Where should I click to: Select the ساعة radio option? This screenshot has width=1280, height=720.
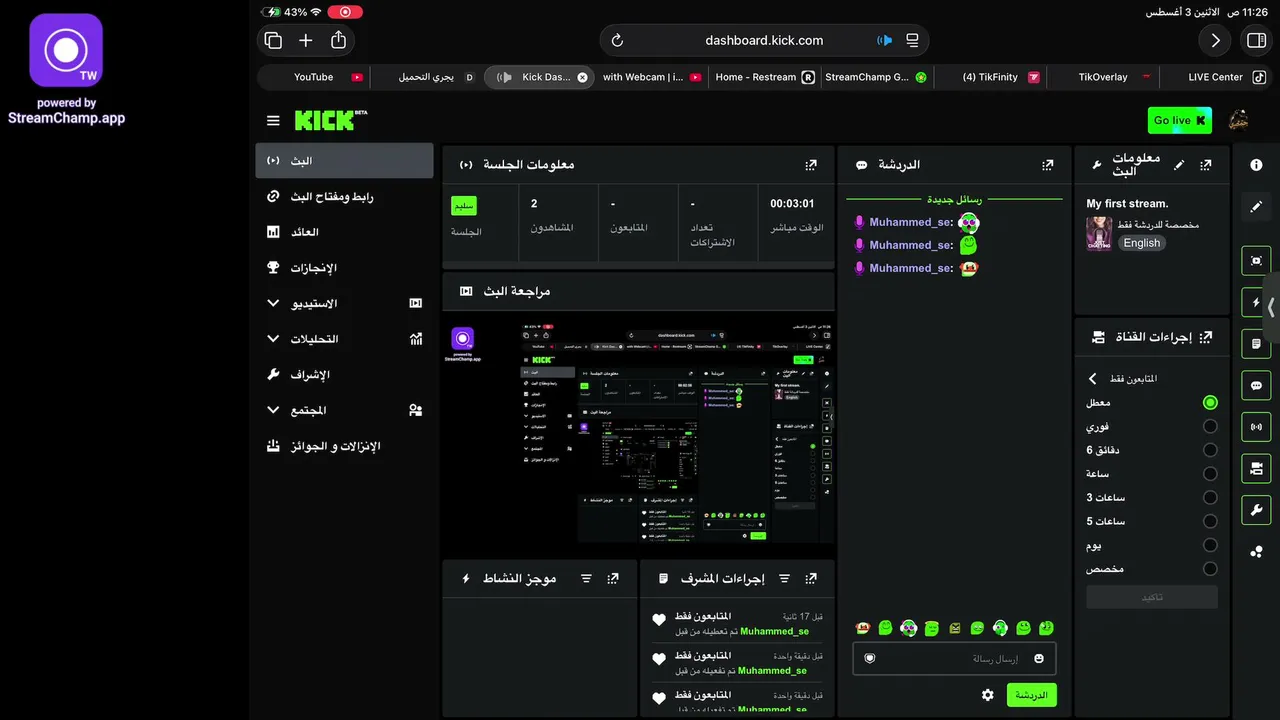tap(1210, 474)
